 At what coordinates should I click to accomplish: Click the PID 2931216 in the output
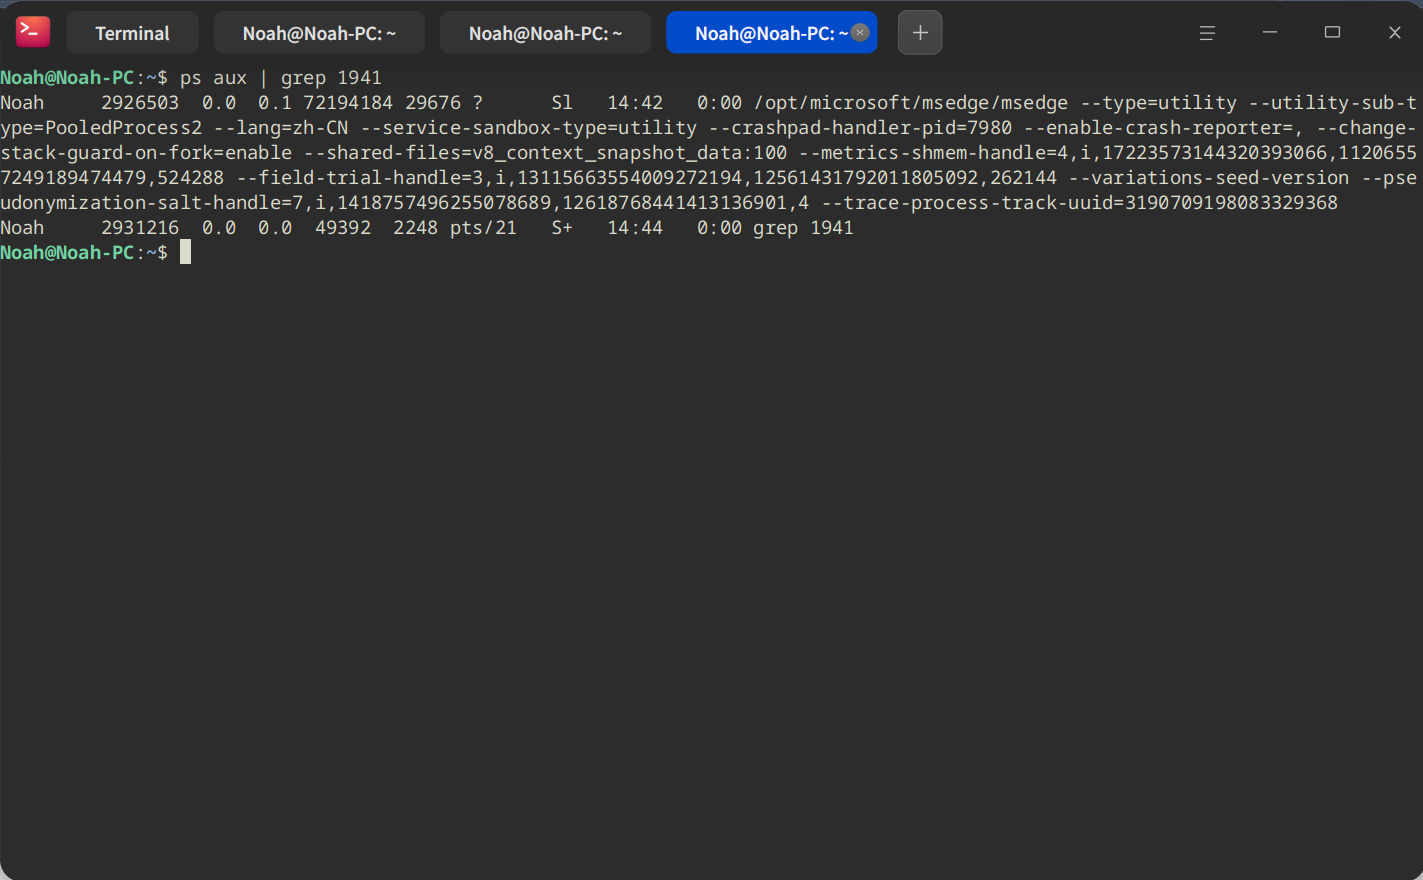coord(140,228)
